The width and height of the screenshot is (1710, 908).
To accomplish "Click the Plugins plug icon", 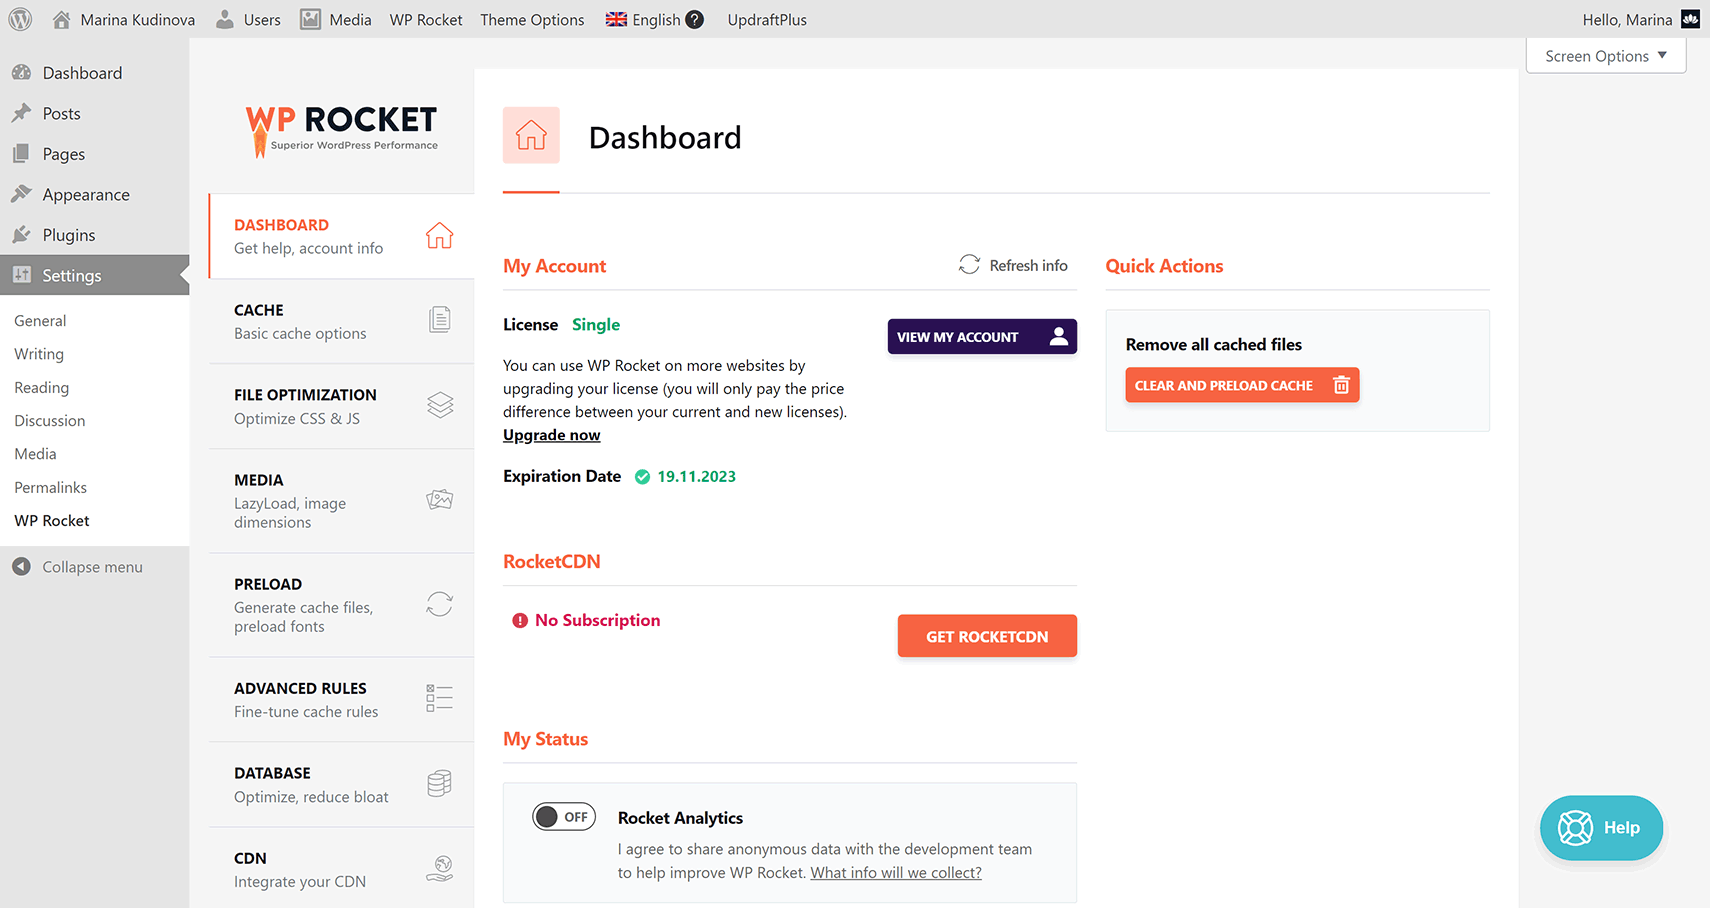I will click(x=21, y=235).
